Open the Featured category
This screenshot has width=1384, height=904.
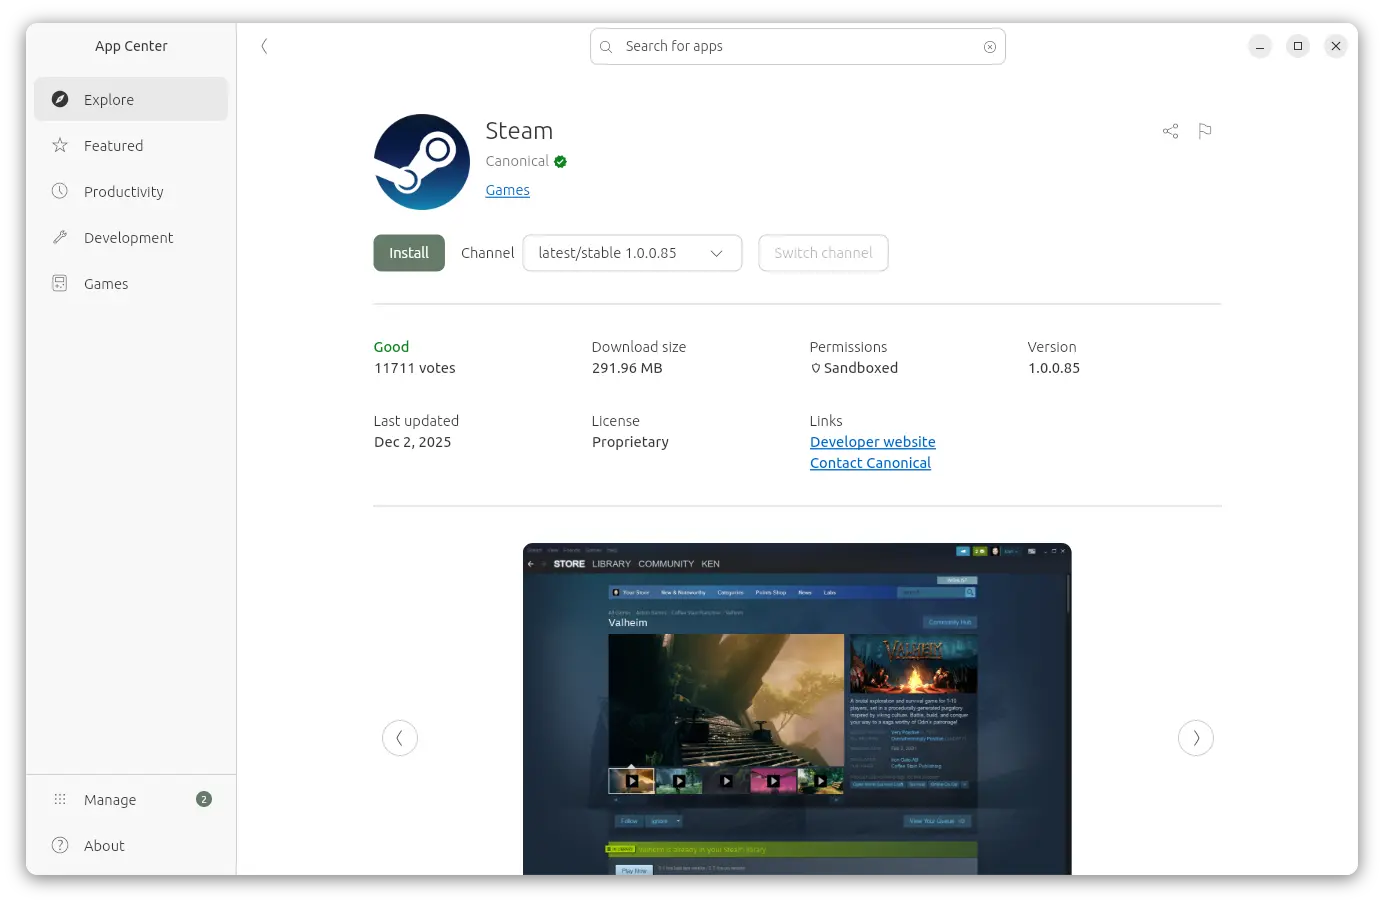pos(131,145)
